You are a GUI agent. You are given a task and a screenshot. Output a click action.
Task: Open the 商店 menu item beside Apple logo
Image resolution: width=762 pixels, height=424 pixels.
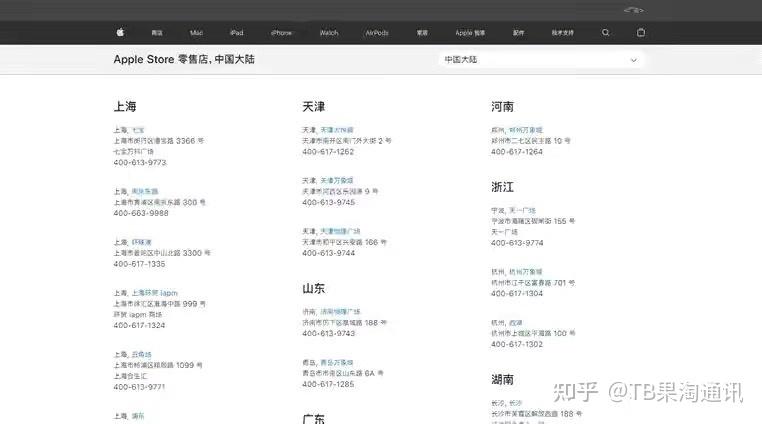click(x=157, y=33)
